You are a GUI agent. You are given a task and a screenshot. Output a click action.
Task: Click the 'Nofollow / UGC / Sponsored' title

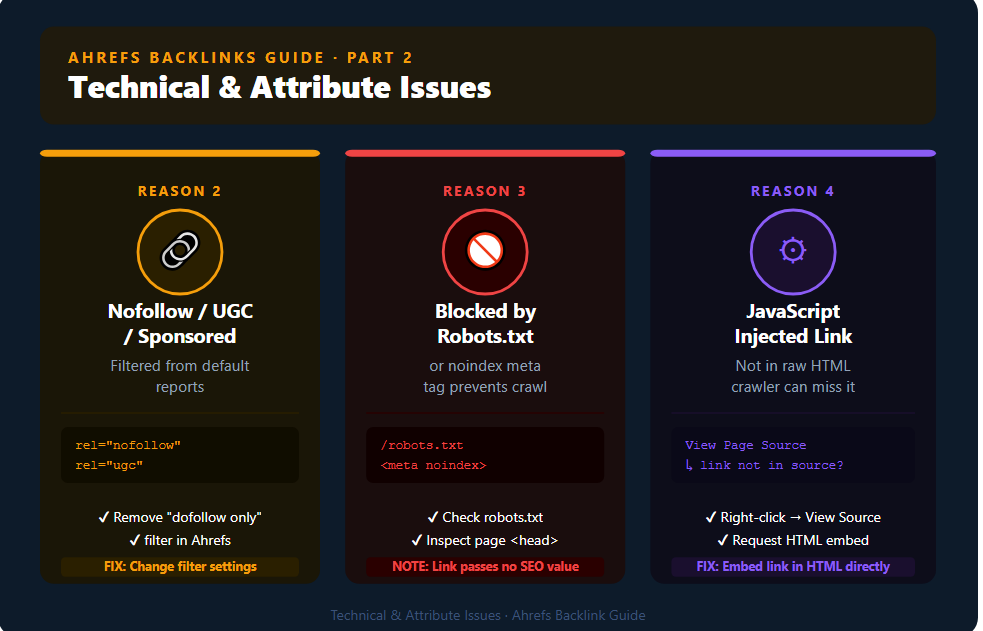pos(180,323)
